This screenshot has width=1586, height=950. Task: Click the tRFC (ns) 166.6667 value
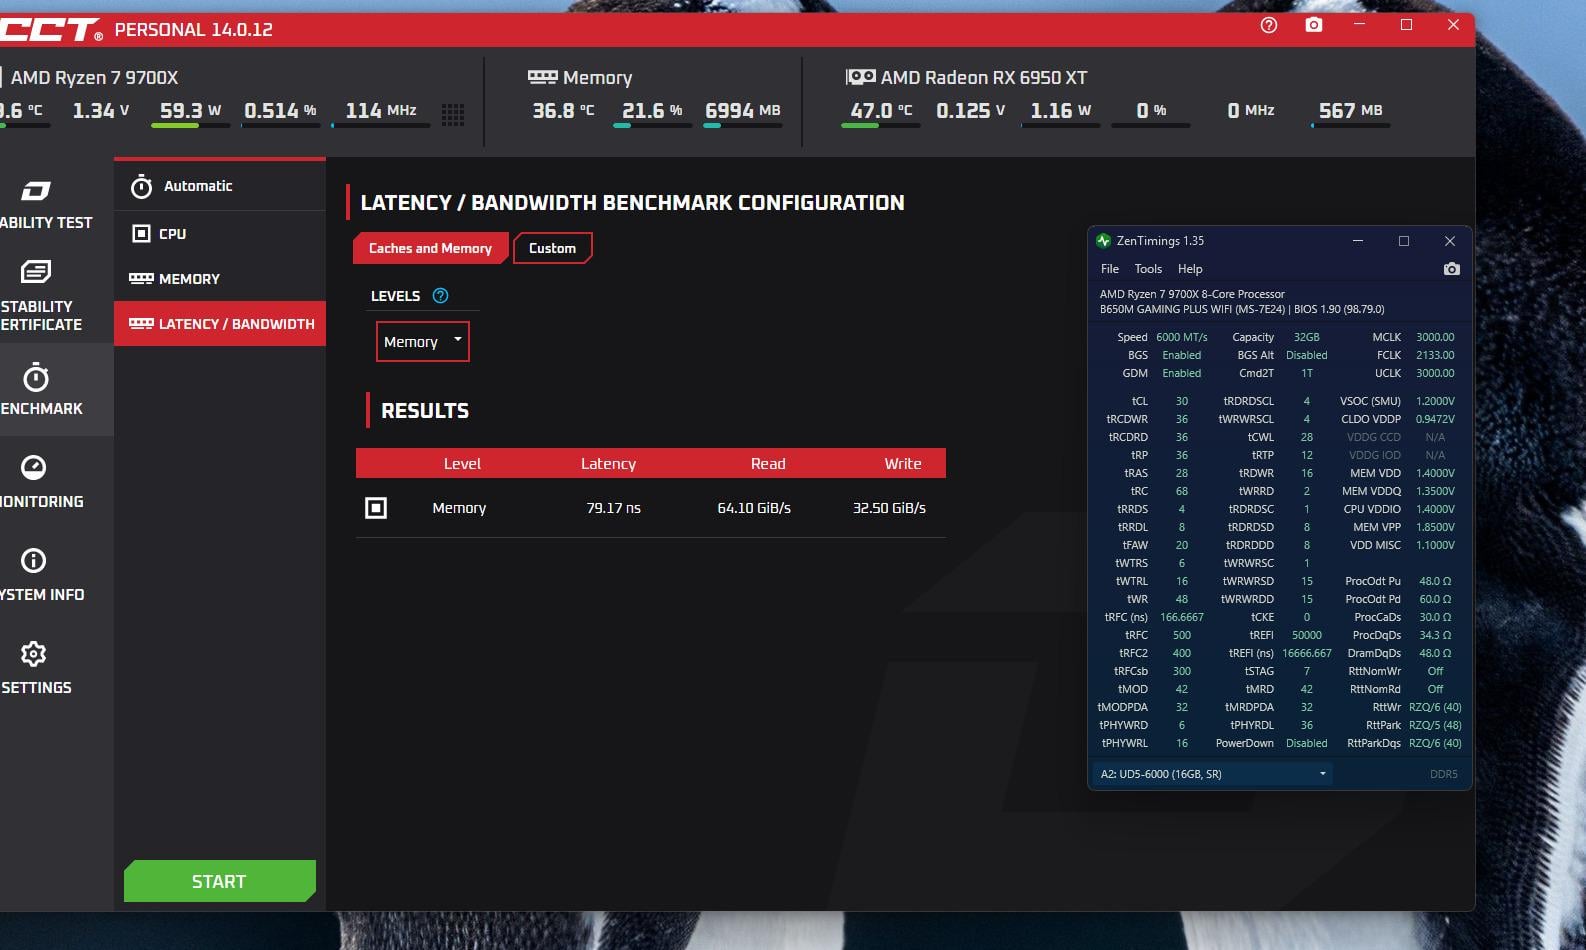tap(1181, 617)
